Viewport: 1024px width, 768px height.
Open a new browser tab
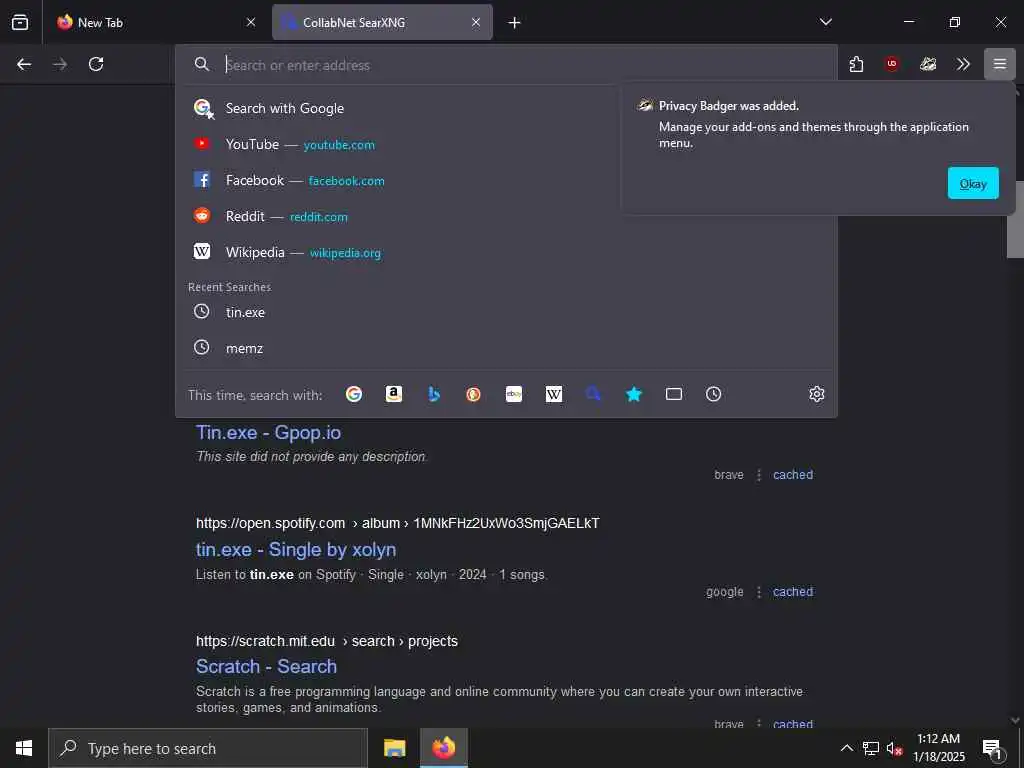coord(515,23)
